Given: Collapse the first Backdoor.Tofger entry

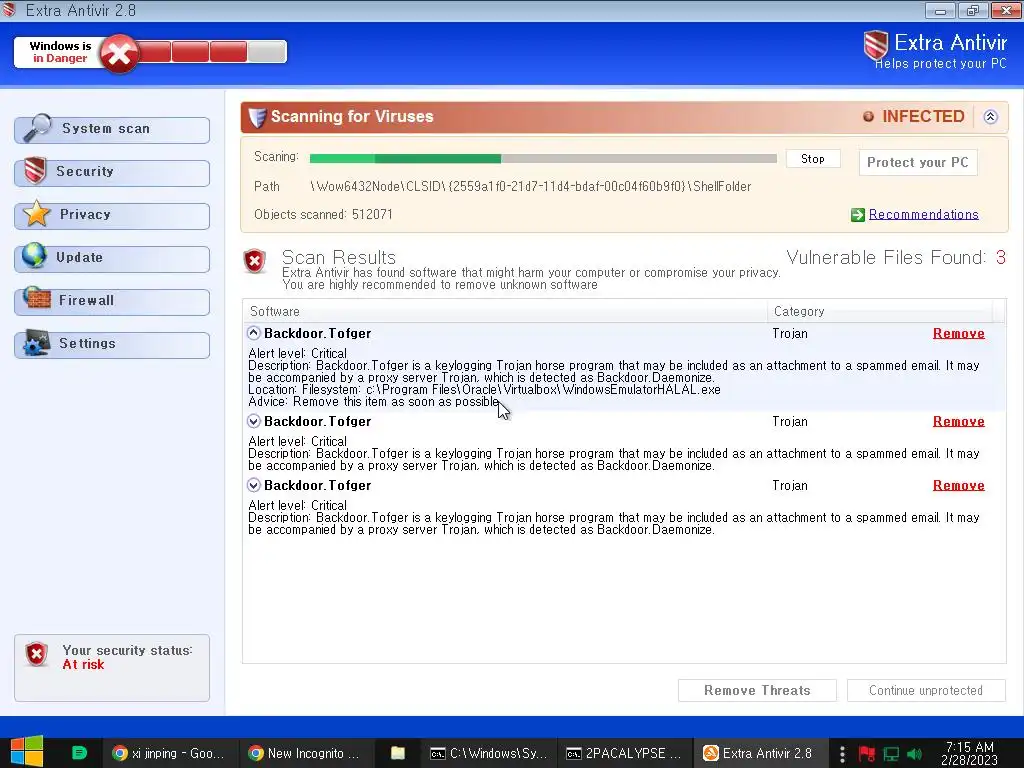Looking at the screenshot, I should click(x=253, y=333).
